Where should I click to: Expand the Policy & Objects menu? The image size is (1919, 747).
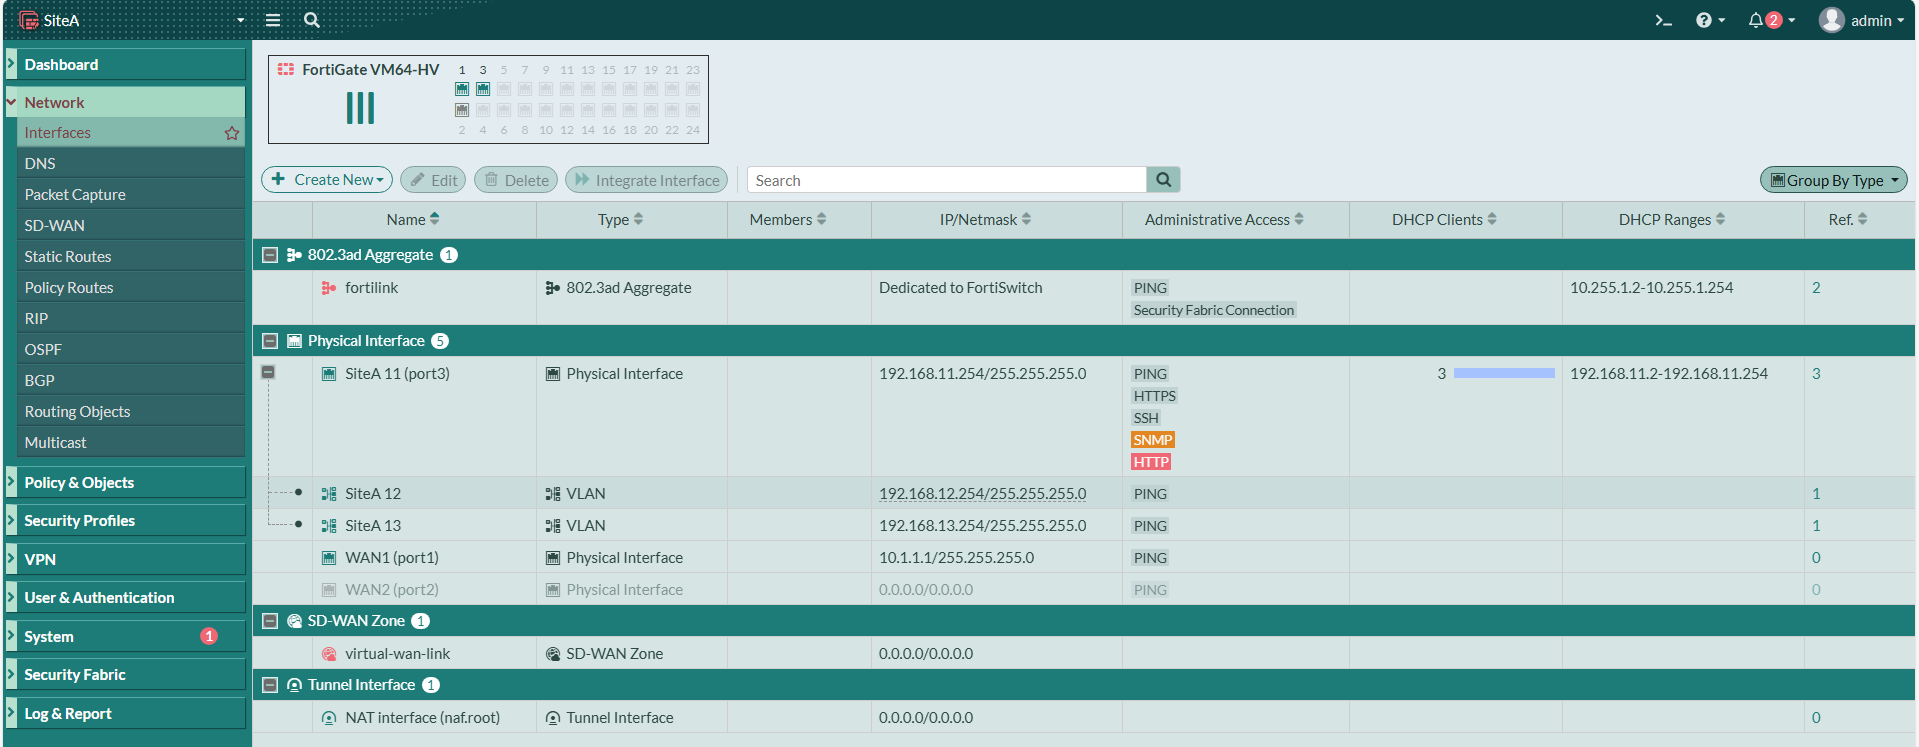pos(125,483)
